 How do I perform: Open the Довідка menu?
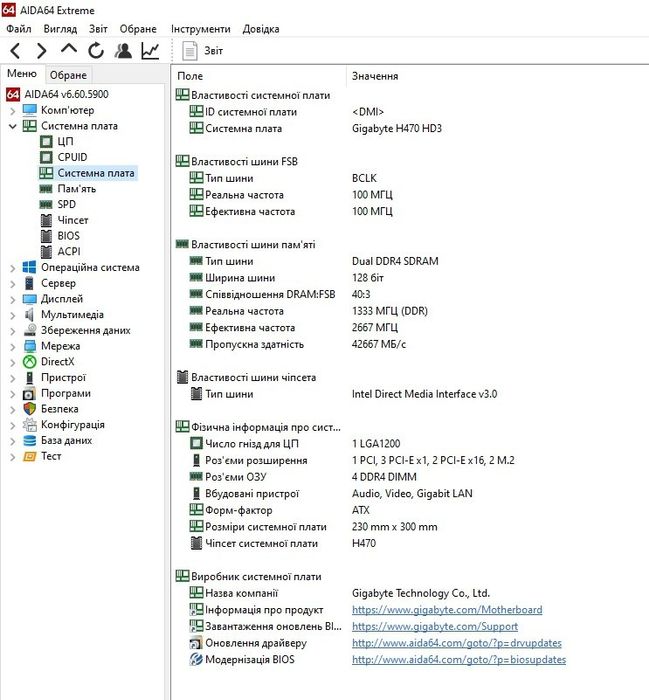261,29
